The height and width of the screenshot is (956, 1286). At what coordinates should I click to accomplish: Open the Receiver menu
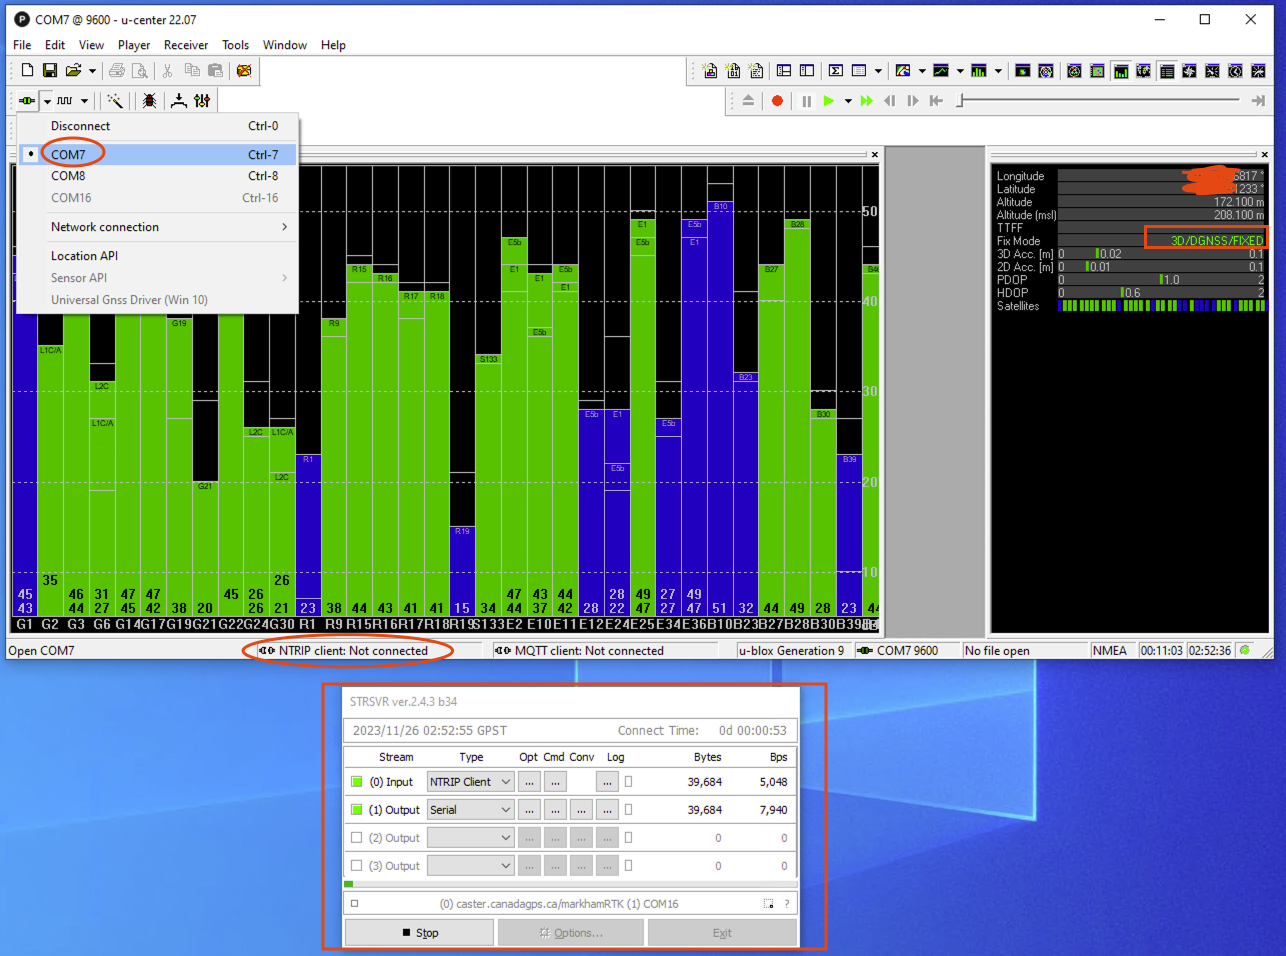pos(186,45)
